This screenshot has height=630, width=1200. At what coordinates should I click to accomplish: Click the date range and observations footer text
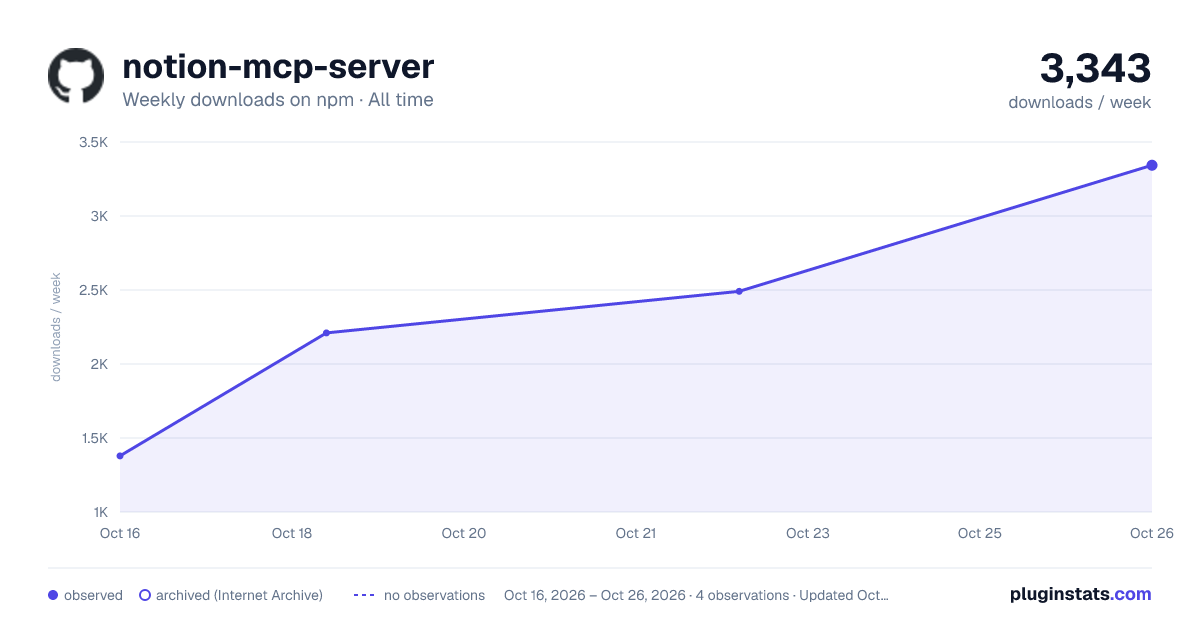[x=696, y=595]
